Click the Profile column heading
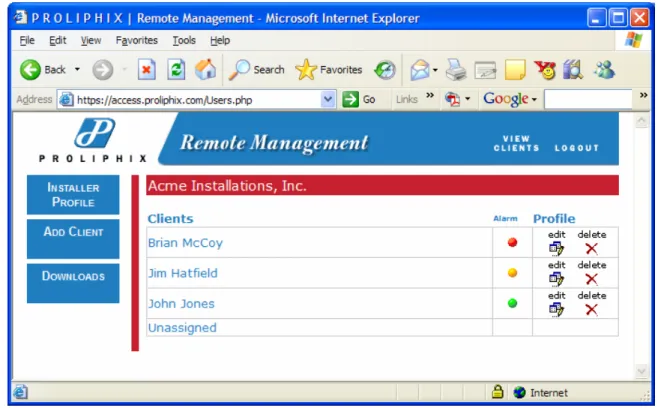The height and width of the screenshot is (408, 658). tap(554, 219)
